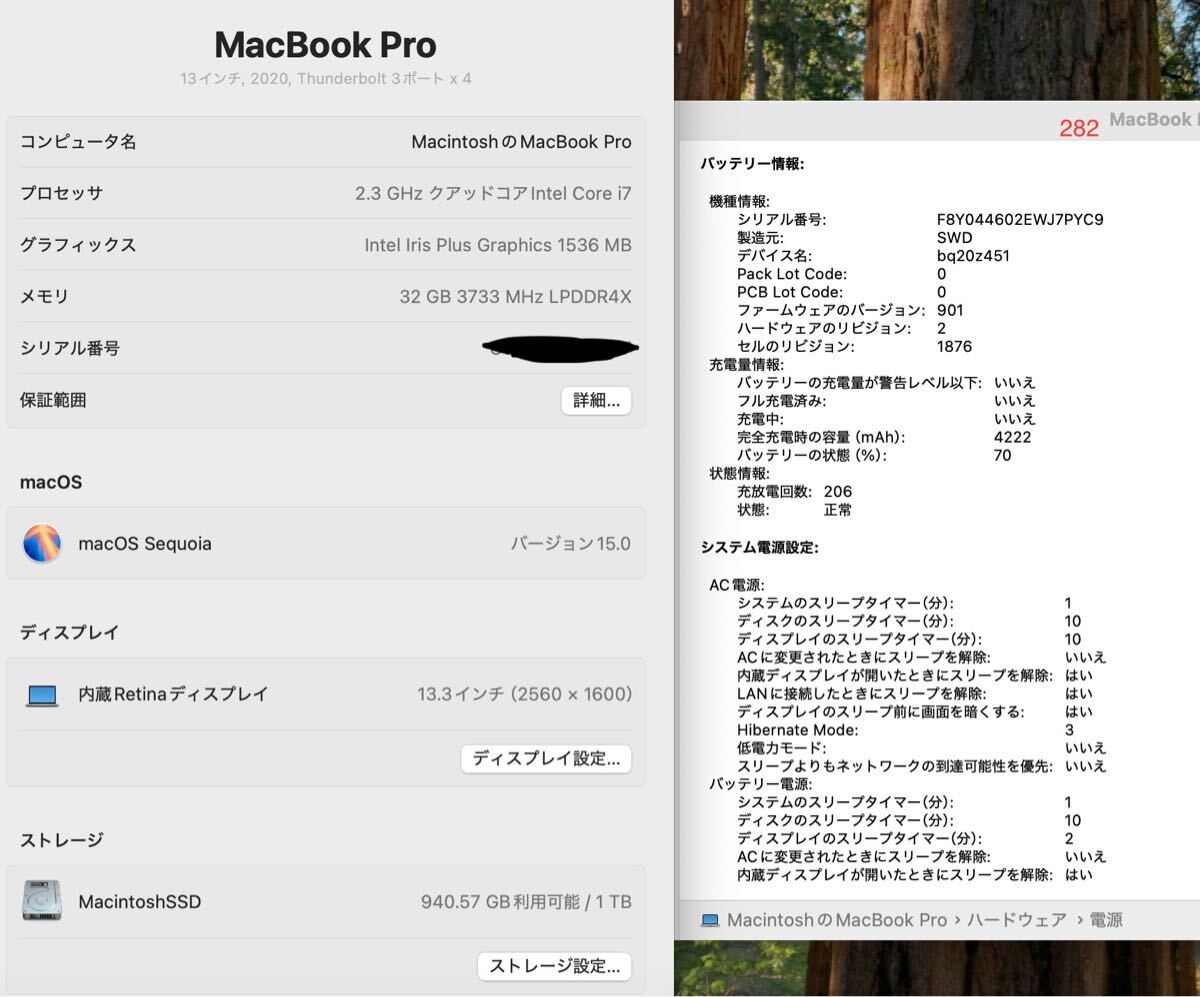Click the Pack Lot Code: row

pyautogui.click(x=841, y=273)
